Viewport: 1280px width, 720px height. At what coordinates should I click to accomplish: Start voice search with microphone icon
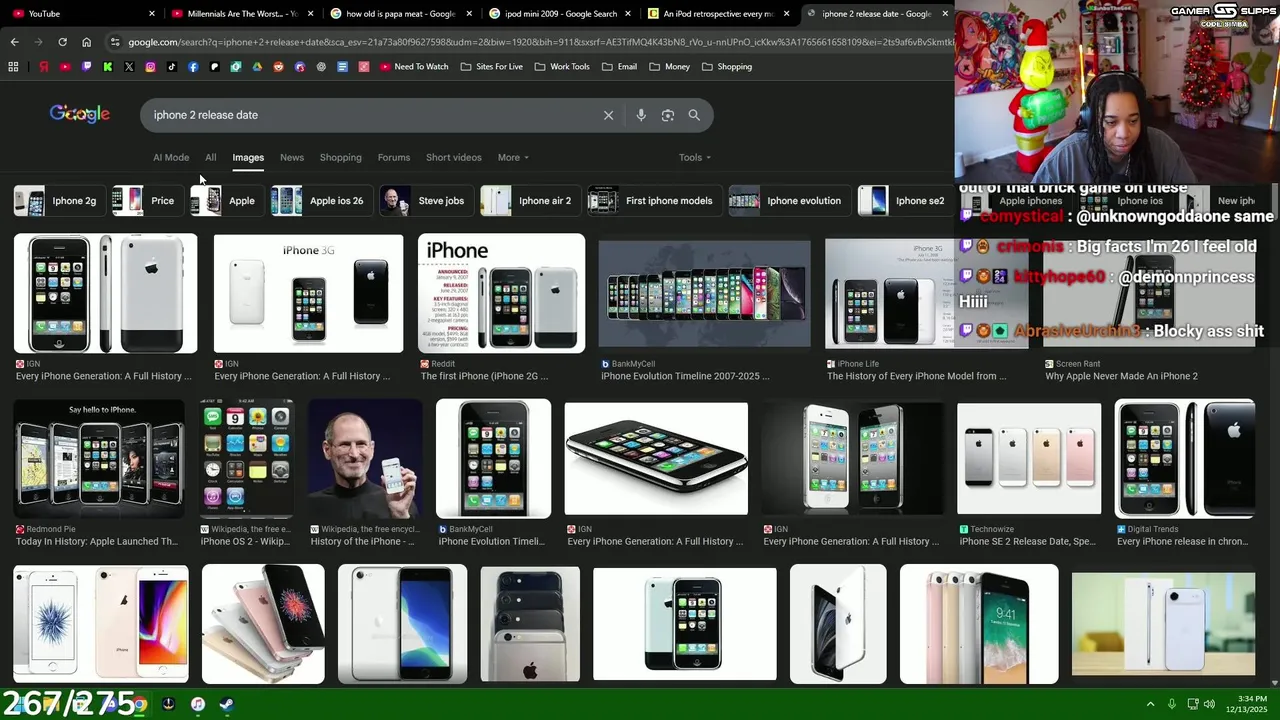pos(641,115)
